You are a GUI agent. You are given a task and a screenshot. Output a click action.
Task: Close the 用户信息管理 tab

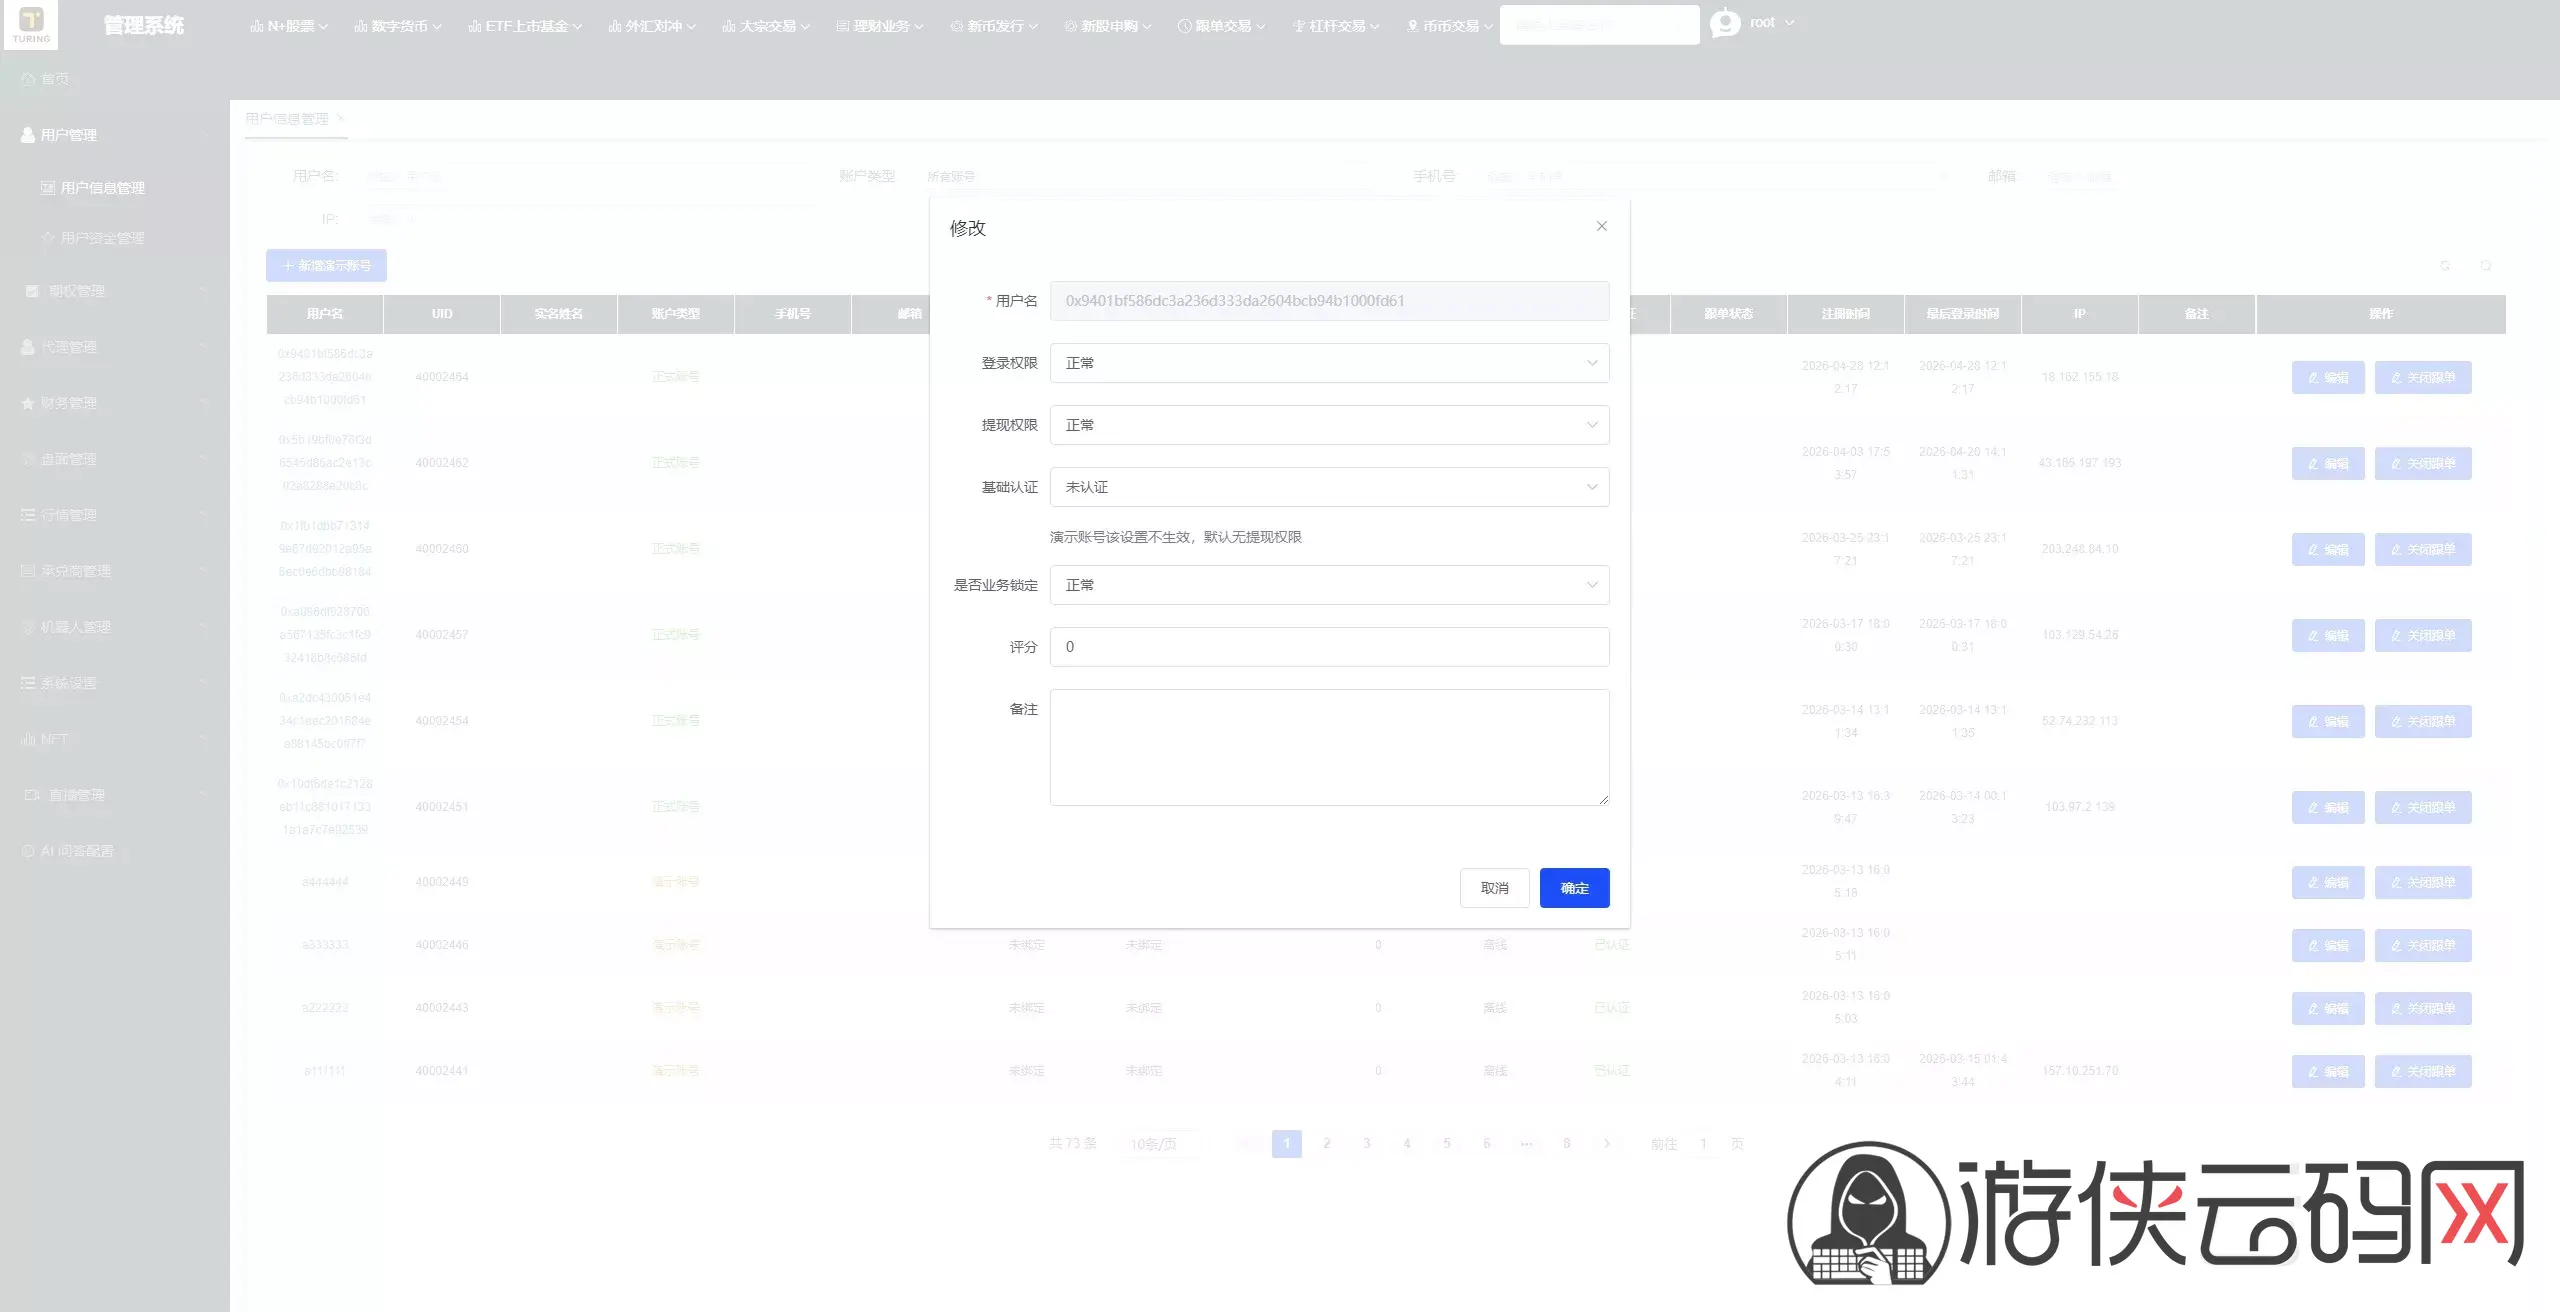coord(340,118)
